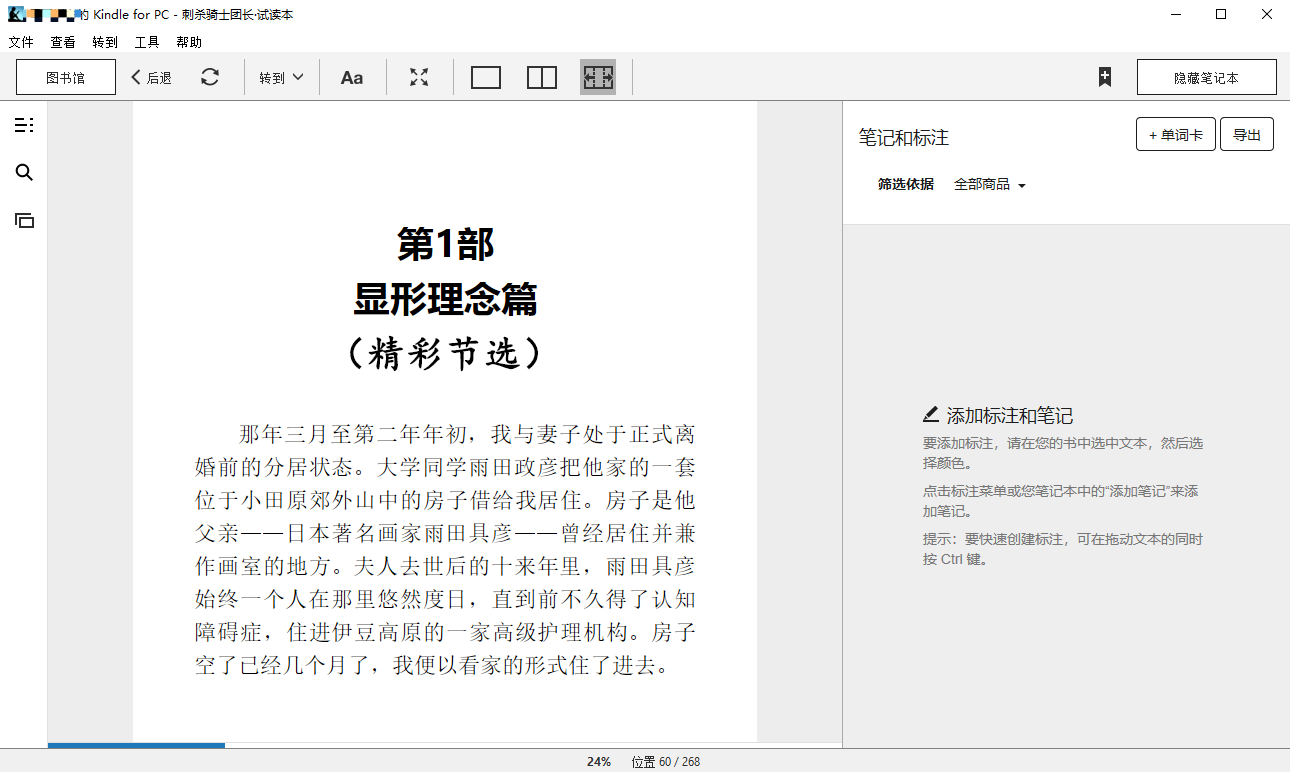Create a new flashcard with + 单词卡
The width and height of the screenshot is (1290, 772).
[1176, 135]
